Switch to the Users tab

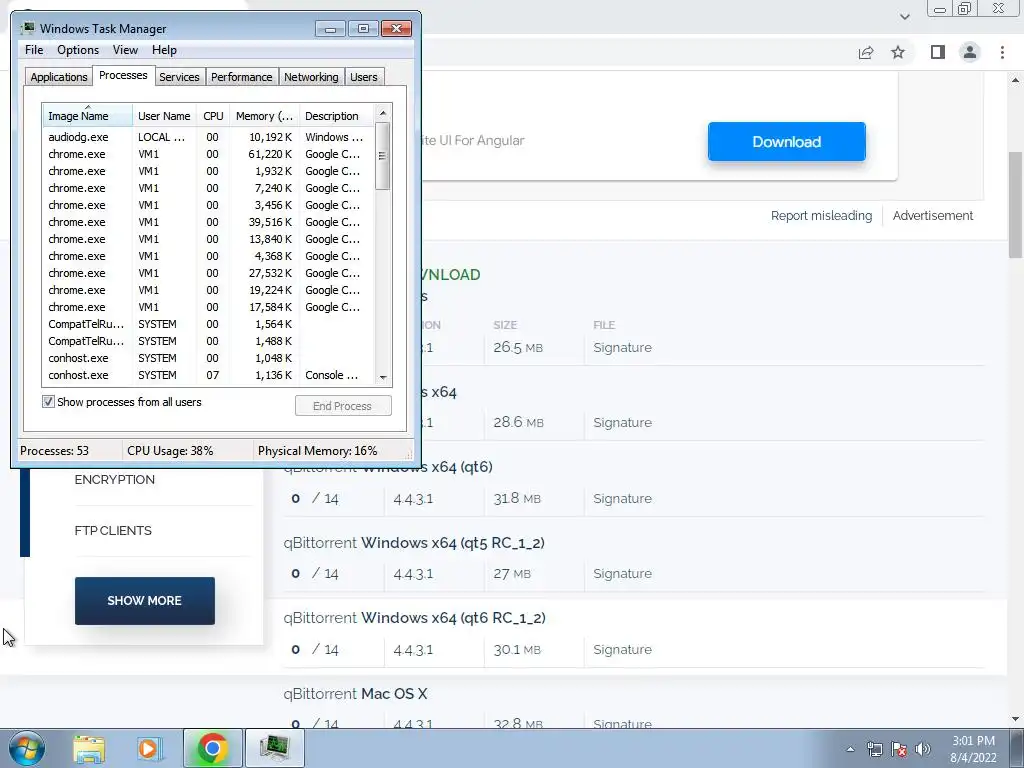click(364, 77)
